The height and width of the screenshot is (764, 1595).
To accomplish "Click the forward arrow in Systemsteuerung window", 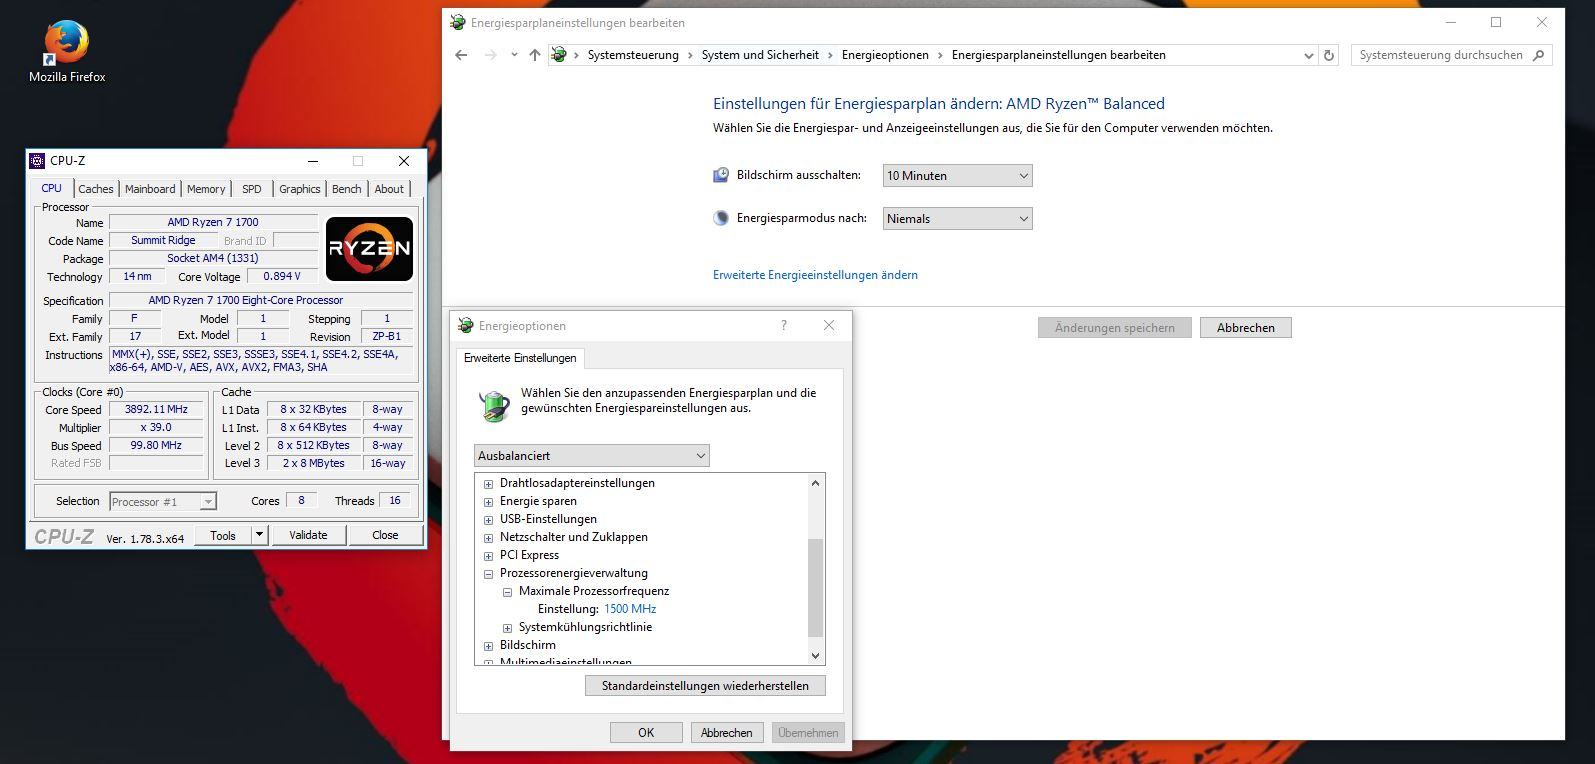I will coord(490,55).
